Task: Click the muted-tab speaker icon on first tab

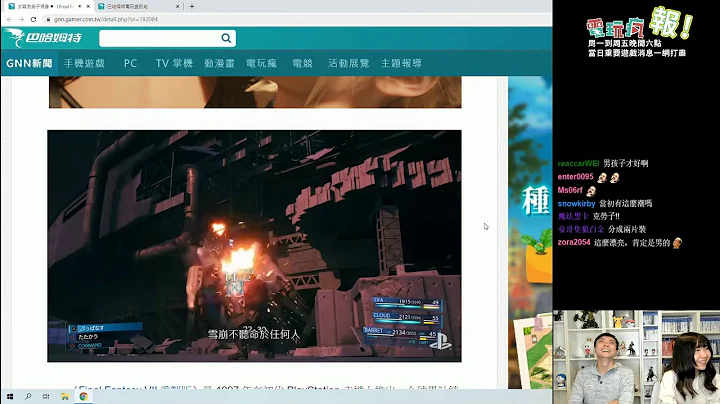Action: pyautogui.click(x=80, y=6)
